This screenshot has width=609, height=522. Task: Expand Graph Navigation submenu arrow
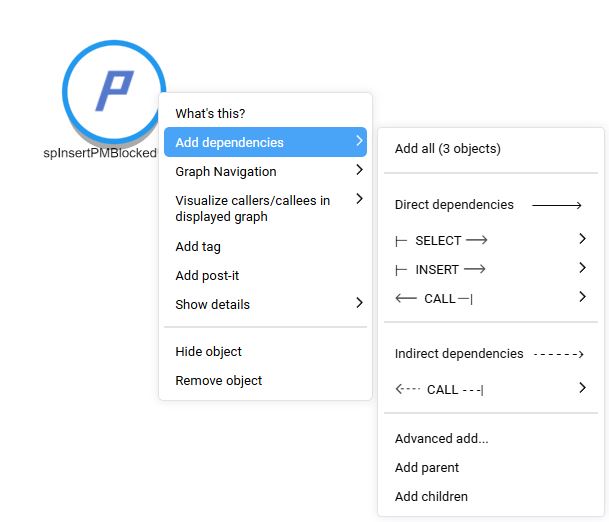pos(358,171)
